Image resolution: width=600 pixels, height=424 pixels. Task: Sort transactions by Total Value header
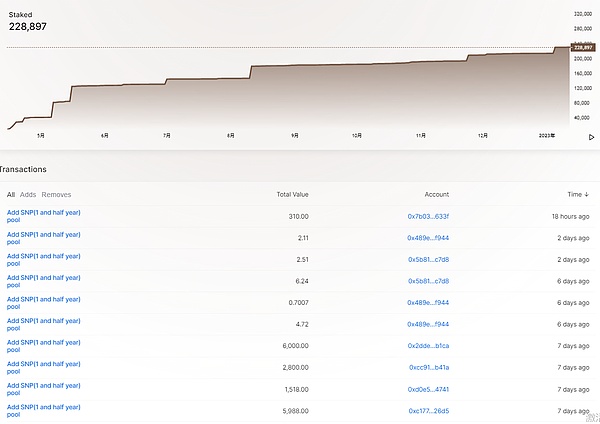point(292,194)
